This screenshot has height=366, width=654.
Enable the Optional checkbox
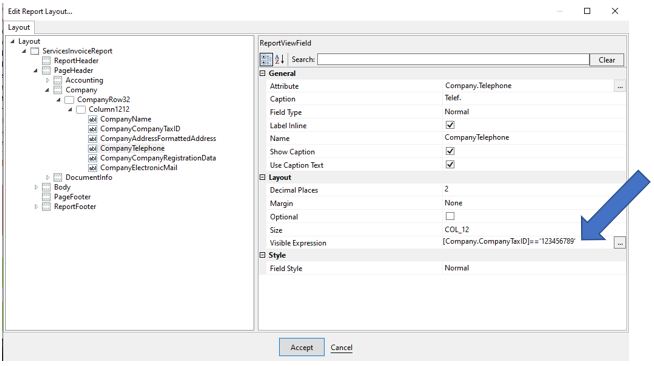[x=450, y=216]
